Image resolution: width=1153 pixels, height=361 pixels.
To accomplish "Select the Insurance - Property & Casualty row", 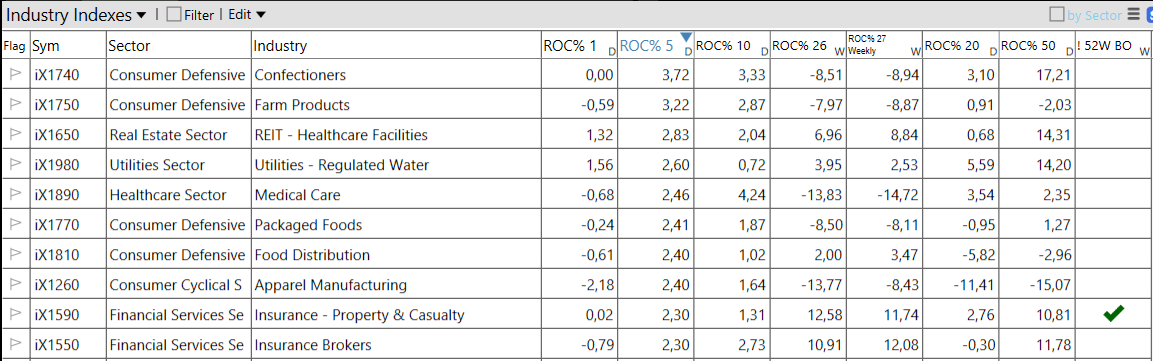I will point(576,315).
